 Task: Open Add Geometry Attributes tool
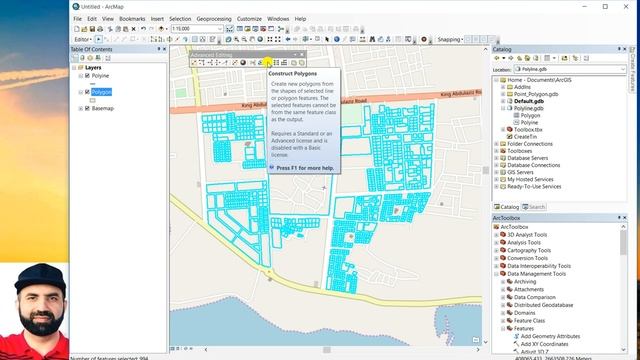click(x=550, y=337)
